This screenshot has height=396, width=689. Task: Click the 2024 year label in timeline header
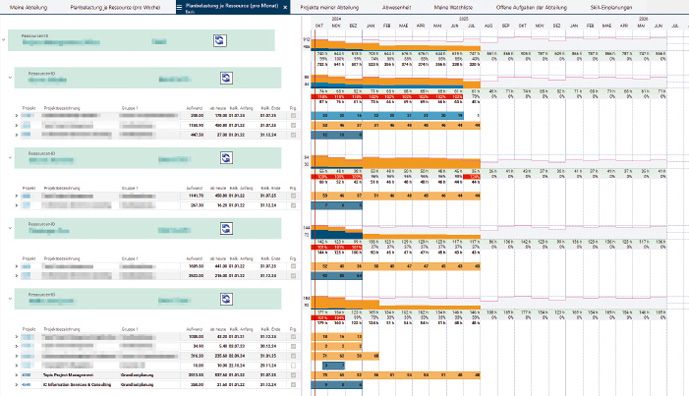pos(336,19)
